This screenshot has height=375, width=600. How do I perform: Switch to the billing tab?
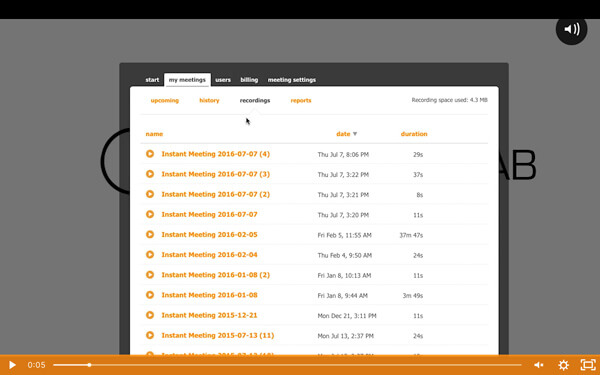click(249, 80)
